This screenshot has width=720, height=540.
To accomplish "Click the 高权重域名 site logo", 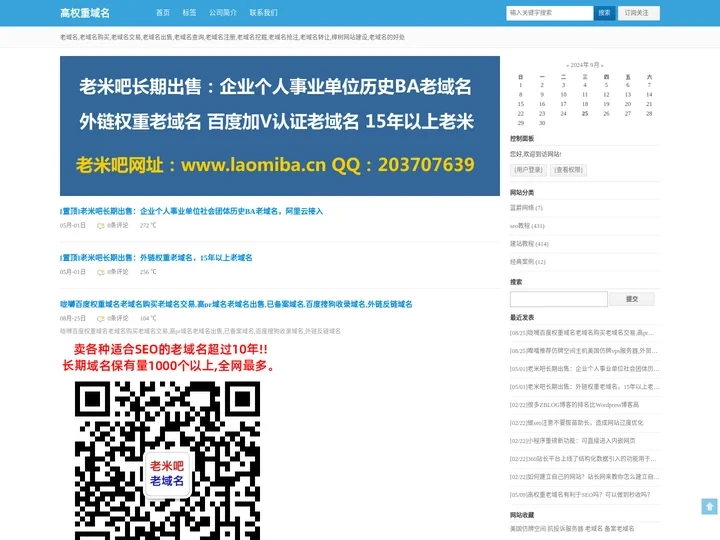I will (85, 13).
